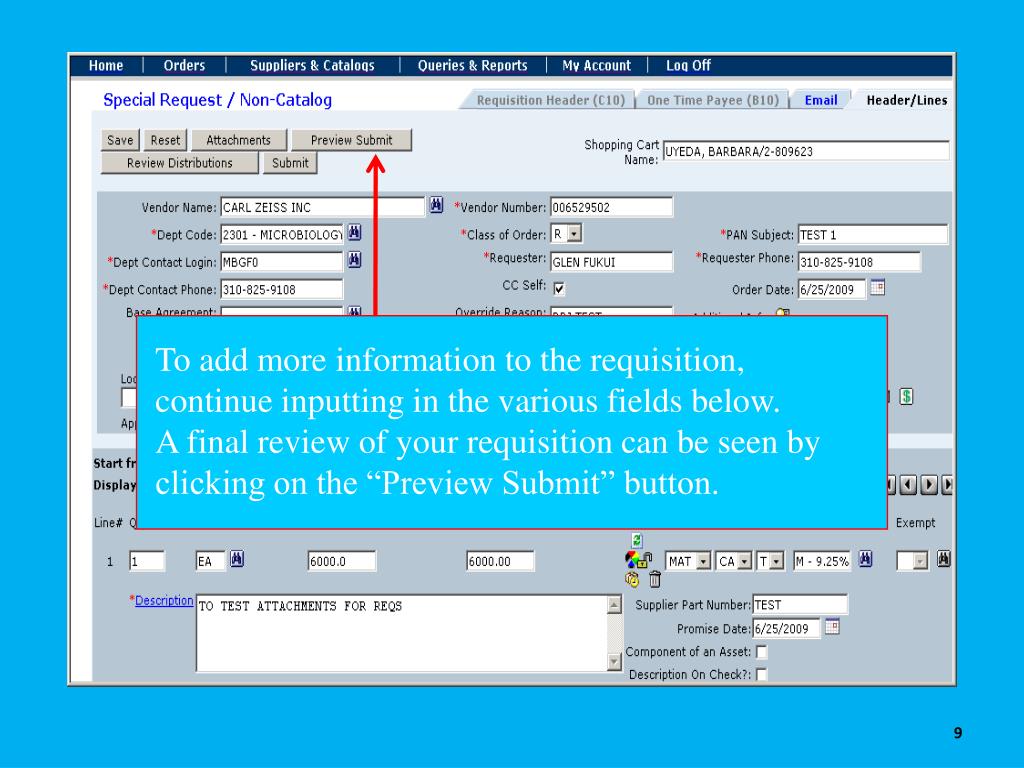Switch to the One Time Payee (B10) tab
Screen dimensions: 1024x768
pyautogui.click(x=712, y=100)
